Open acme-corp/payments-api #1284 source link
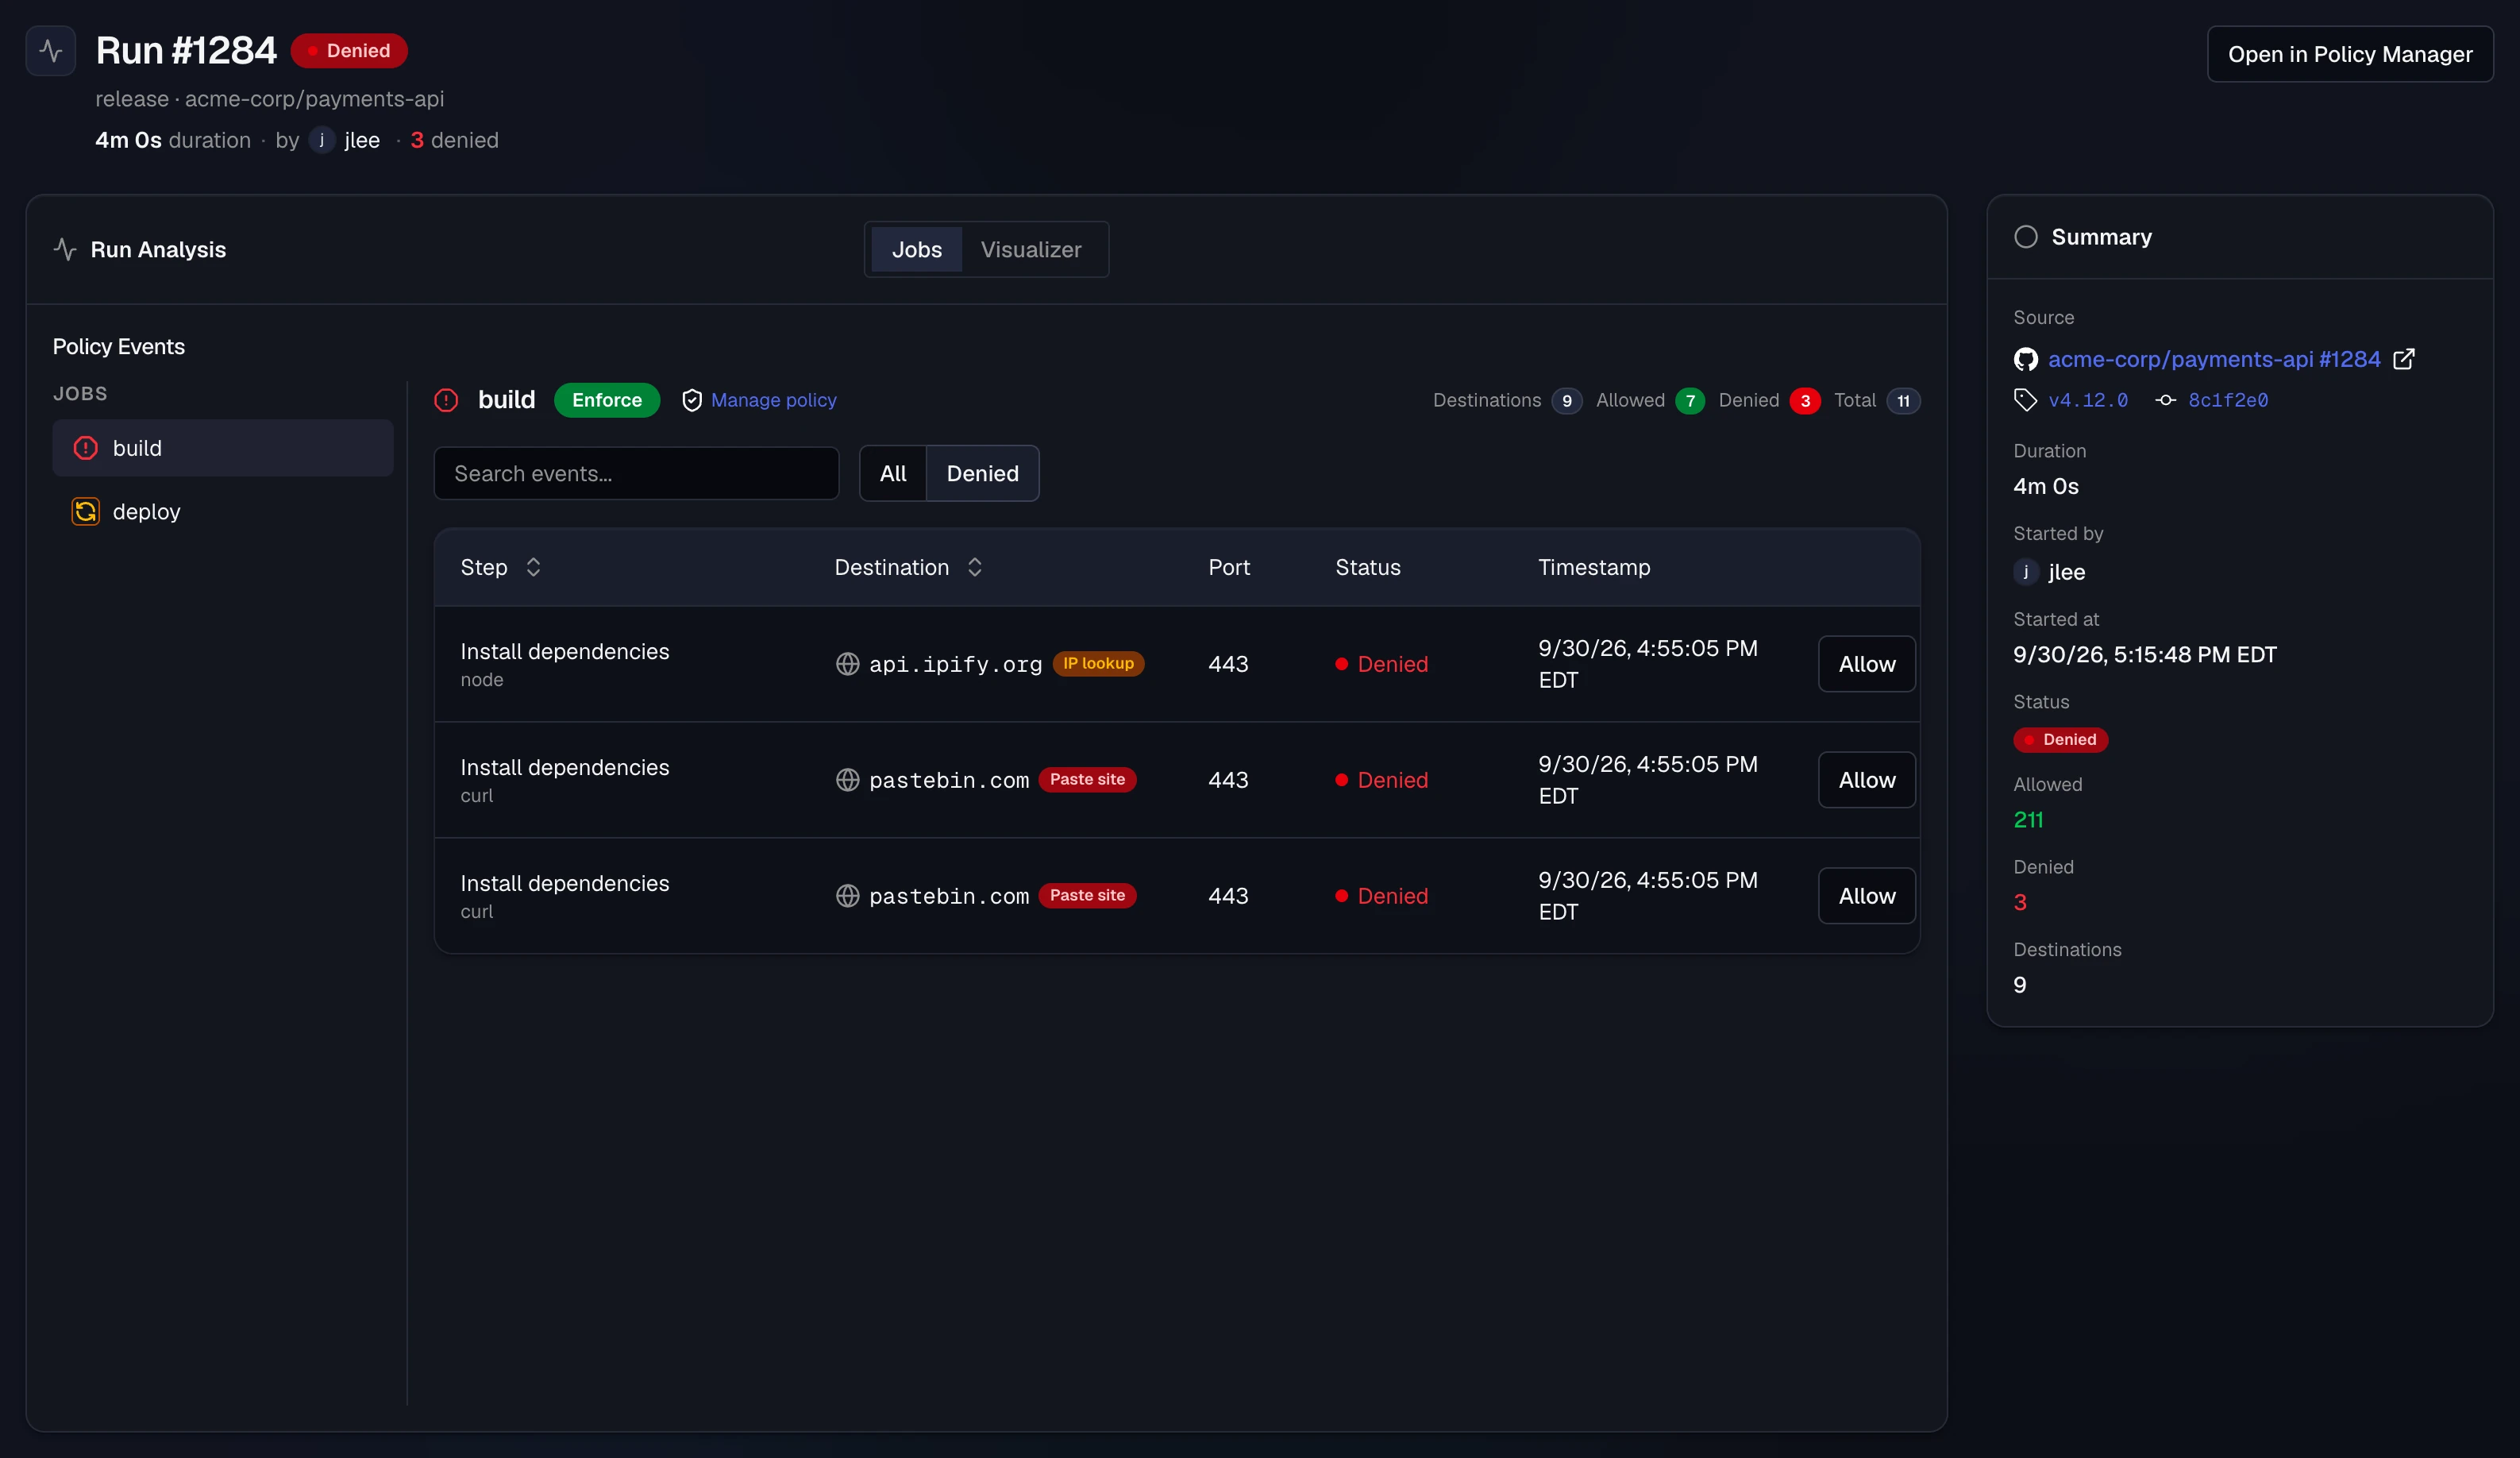This screenshot has width=2520, height=1458. [2213, 359]
